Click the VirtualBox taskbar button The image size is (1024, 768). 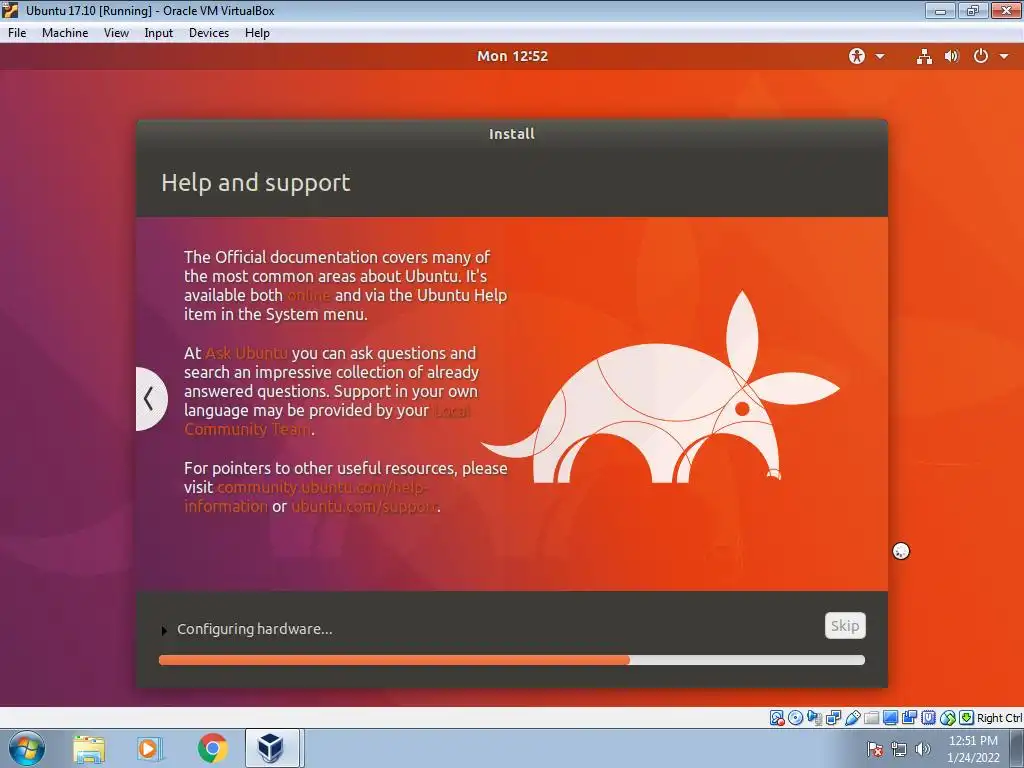[272, 748]
